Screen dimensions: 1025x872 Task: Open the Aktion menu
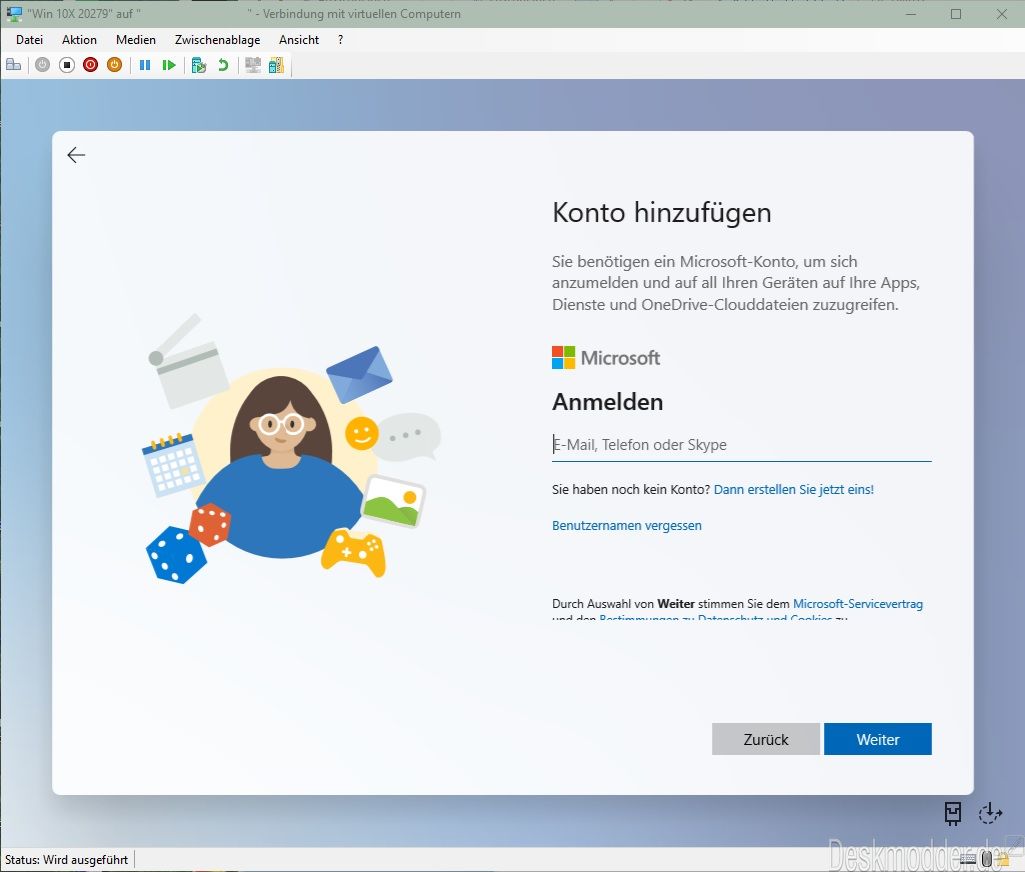(79, 40)
